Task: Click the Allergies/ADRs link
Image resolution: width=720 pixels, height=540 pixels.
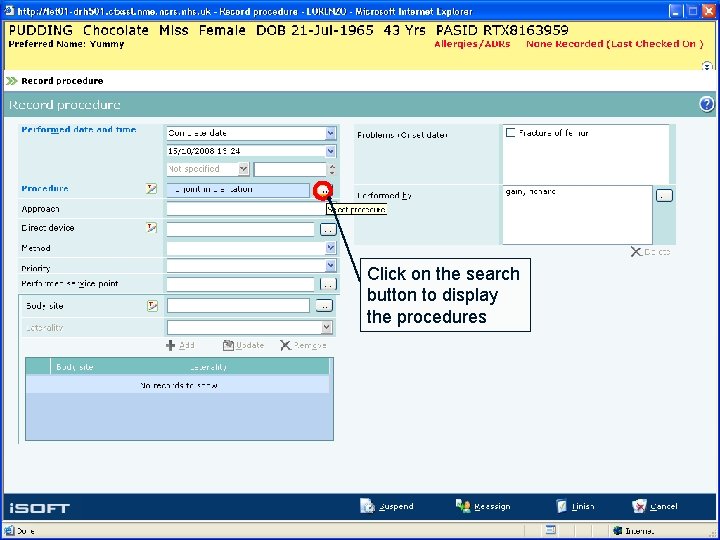Action: 472,44
